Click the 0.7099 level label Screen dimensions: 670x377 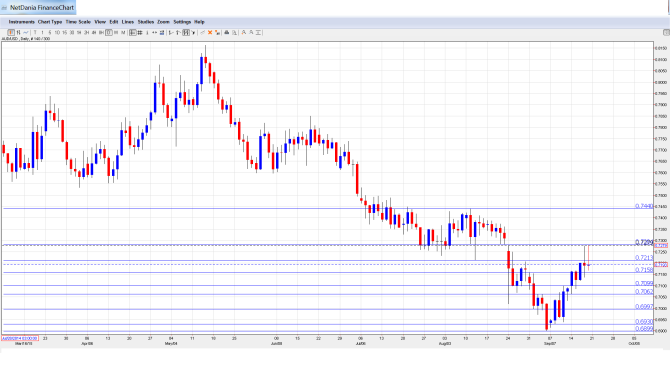[x=644, y=283]
